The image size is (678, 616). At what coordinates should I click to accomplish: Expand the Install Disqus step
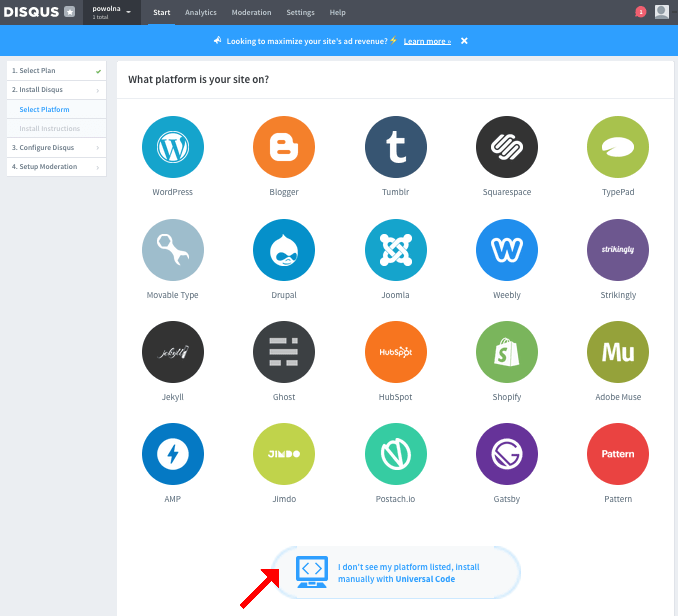(56, 90)
